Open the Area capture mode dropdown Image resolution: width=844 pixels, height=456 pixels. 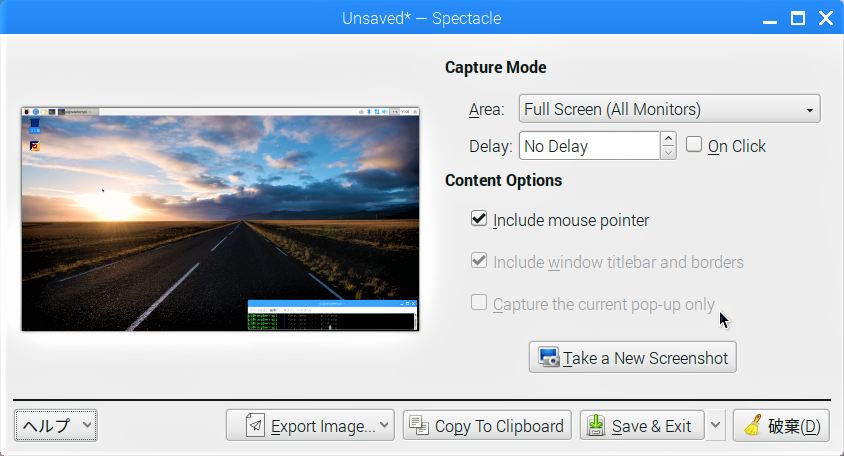click(670, 109)
